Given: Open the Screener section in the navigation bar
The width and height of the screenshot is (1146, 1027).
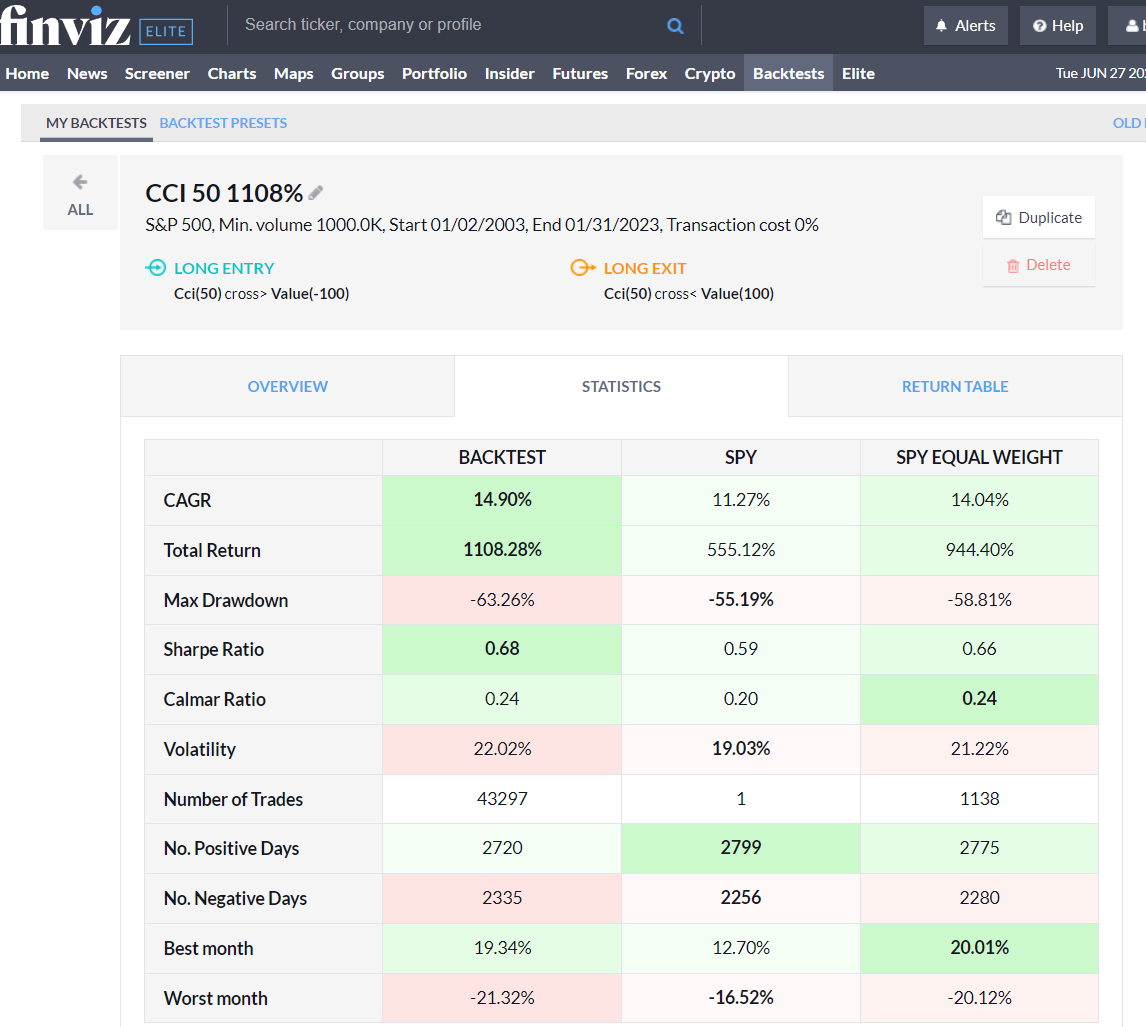Looking at the screenshot, I should tap(155, 73).
